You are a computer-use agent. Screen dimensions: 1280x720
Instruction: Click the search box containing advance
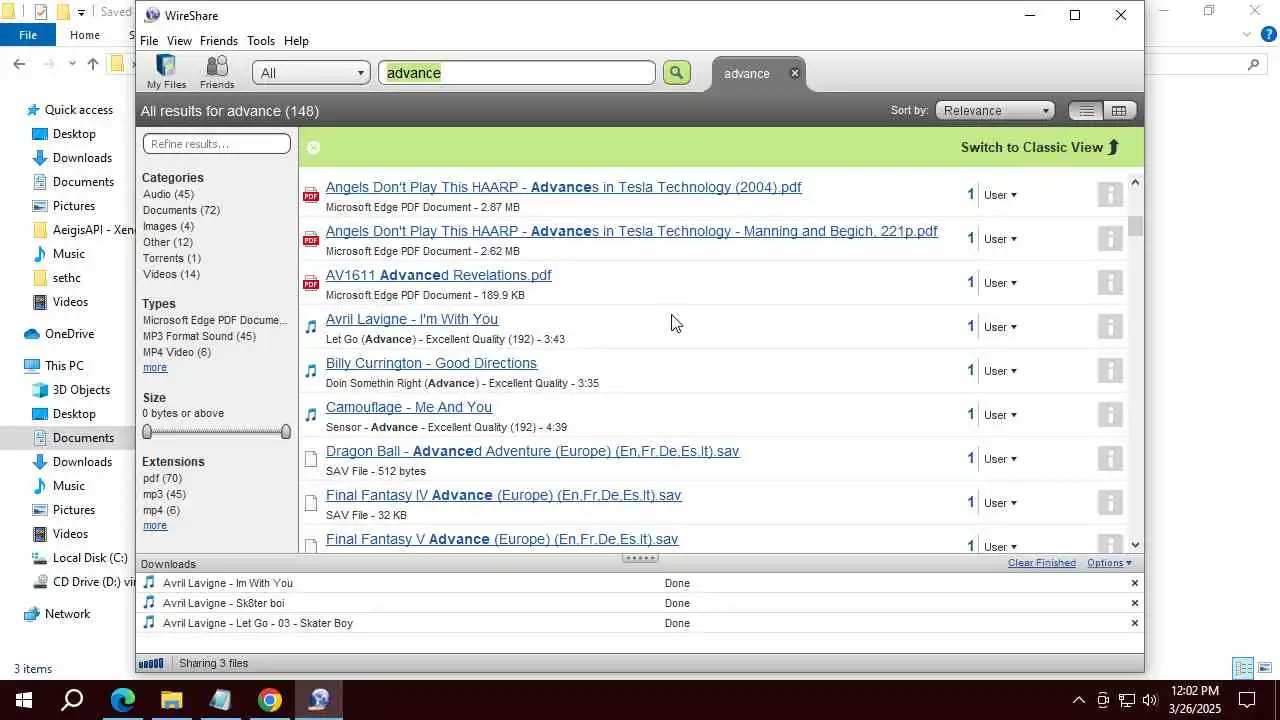coord(517,73)
